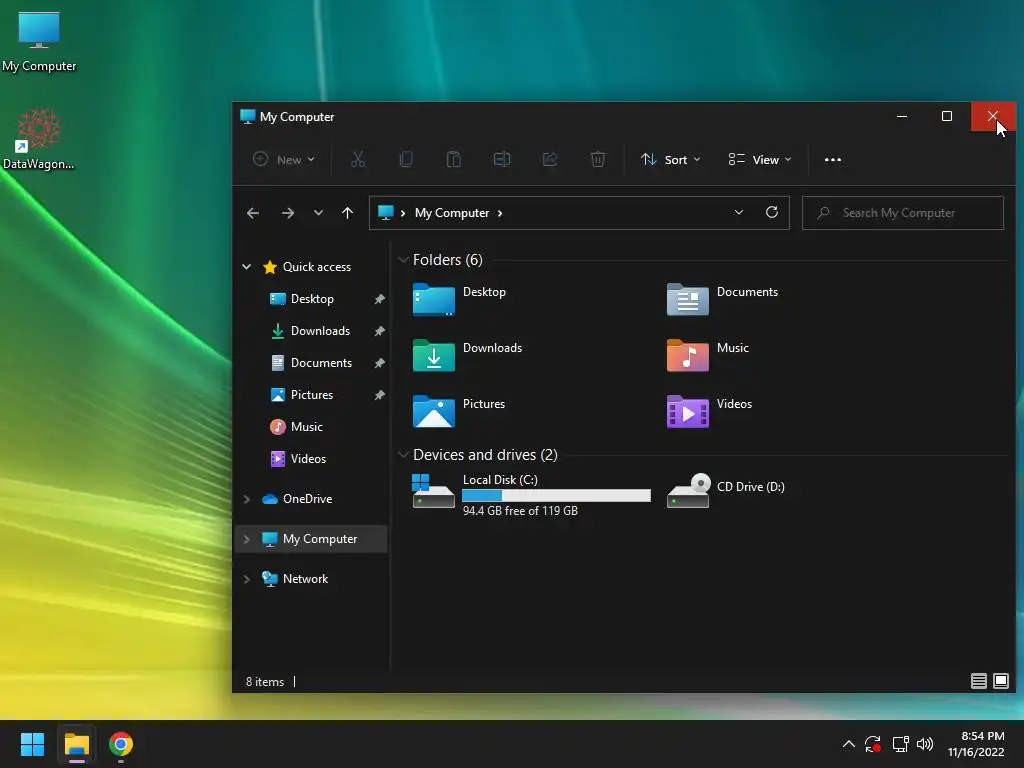Expand the OneDrive tree node

tap(247, 499)
